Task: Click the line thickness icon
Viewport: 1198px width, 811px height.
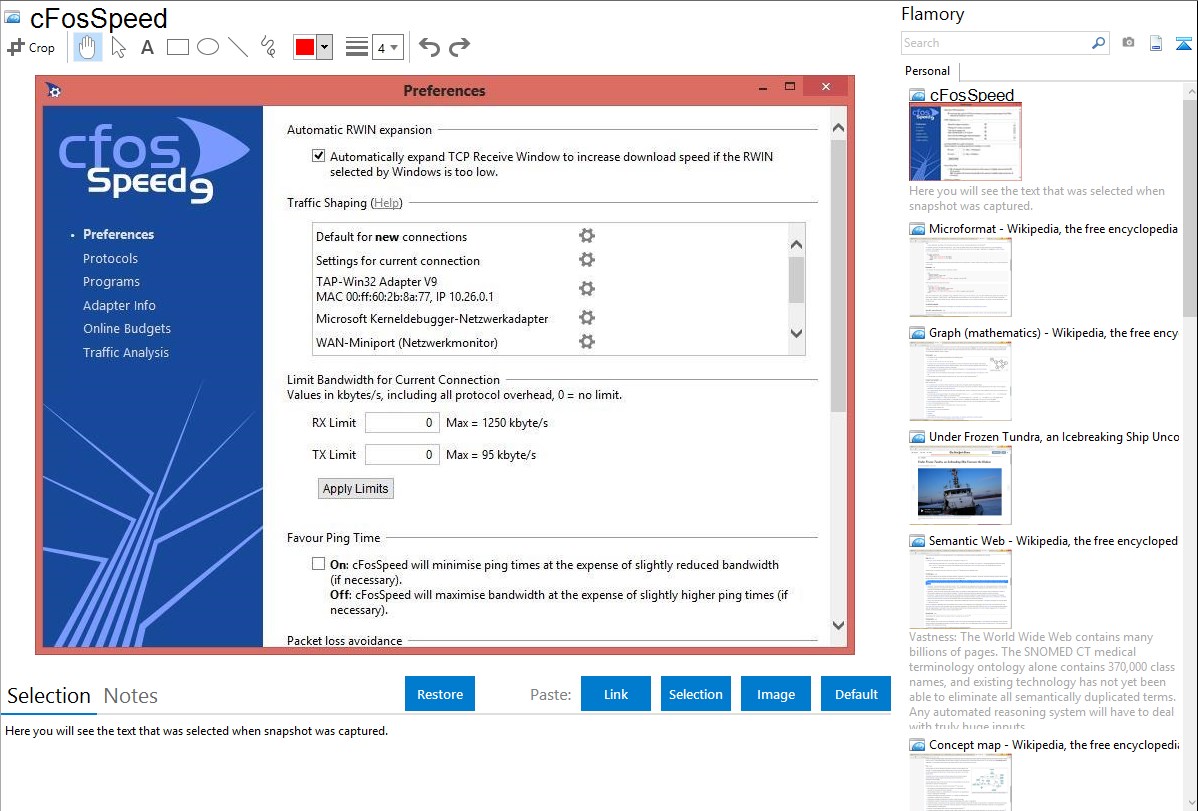Action: (x=356, y=47)
